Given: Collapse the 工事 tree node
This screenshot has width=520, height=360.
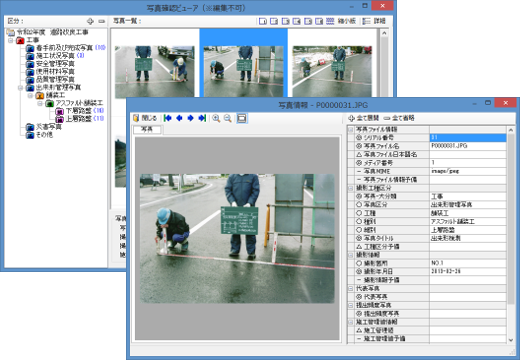Looking at the screenshot, I should pos(11,40).
